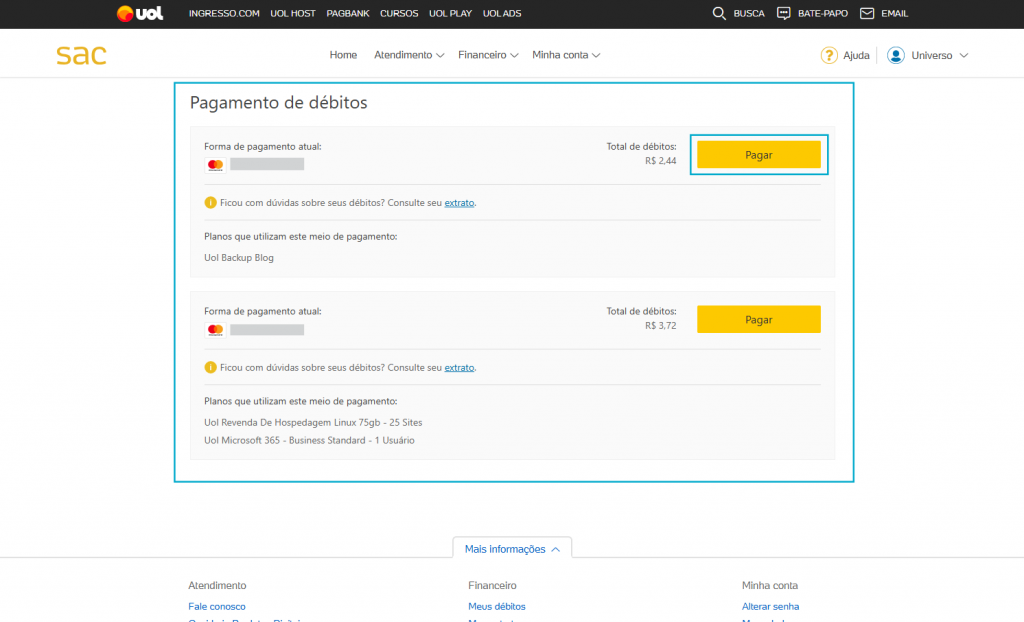Open the Ajuda help link
The image size is (1024, 622).
[856, 56]
